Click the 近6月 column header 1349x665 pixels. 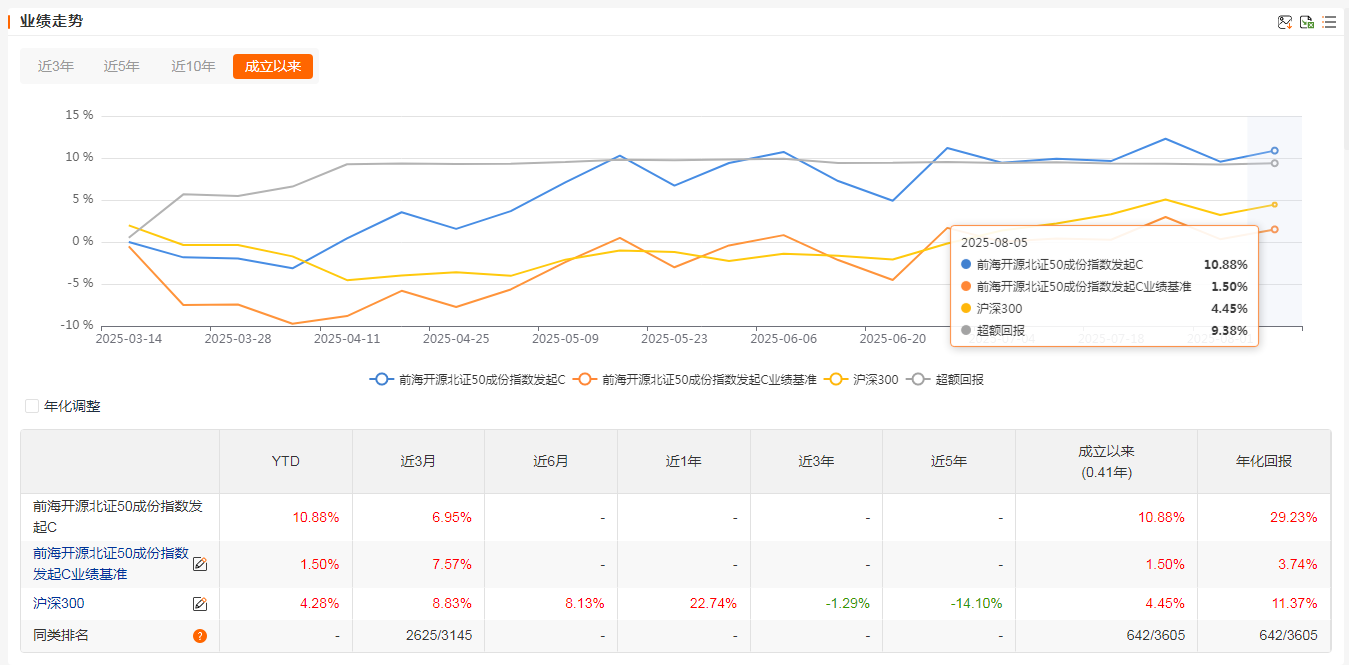coord(551,461)
